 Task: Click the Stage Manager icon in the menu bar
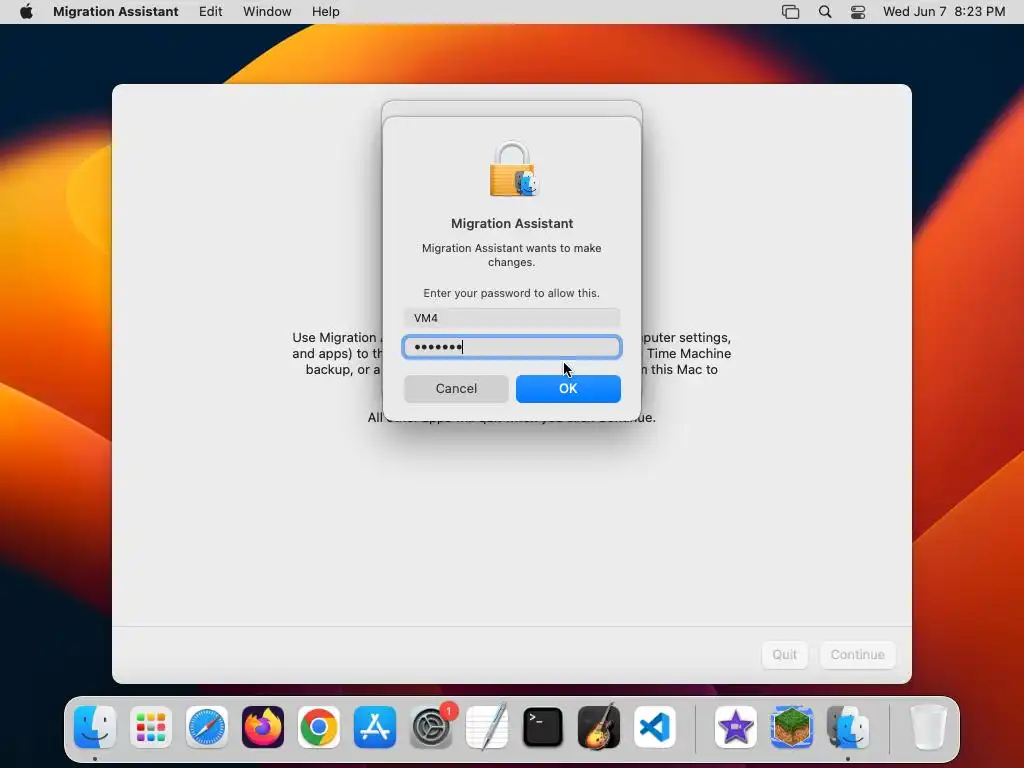pyautogui.click(x=790, y=12)
